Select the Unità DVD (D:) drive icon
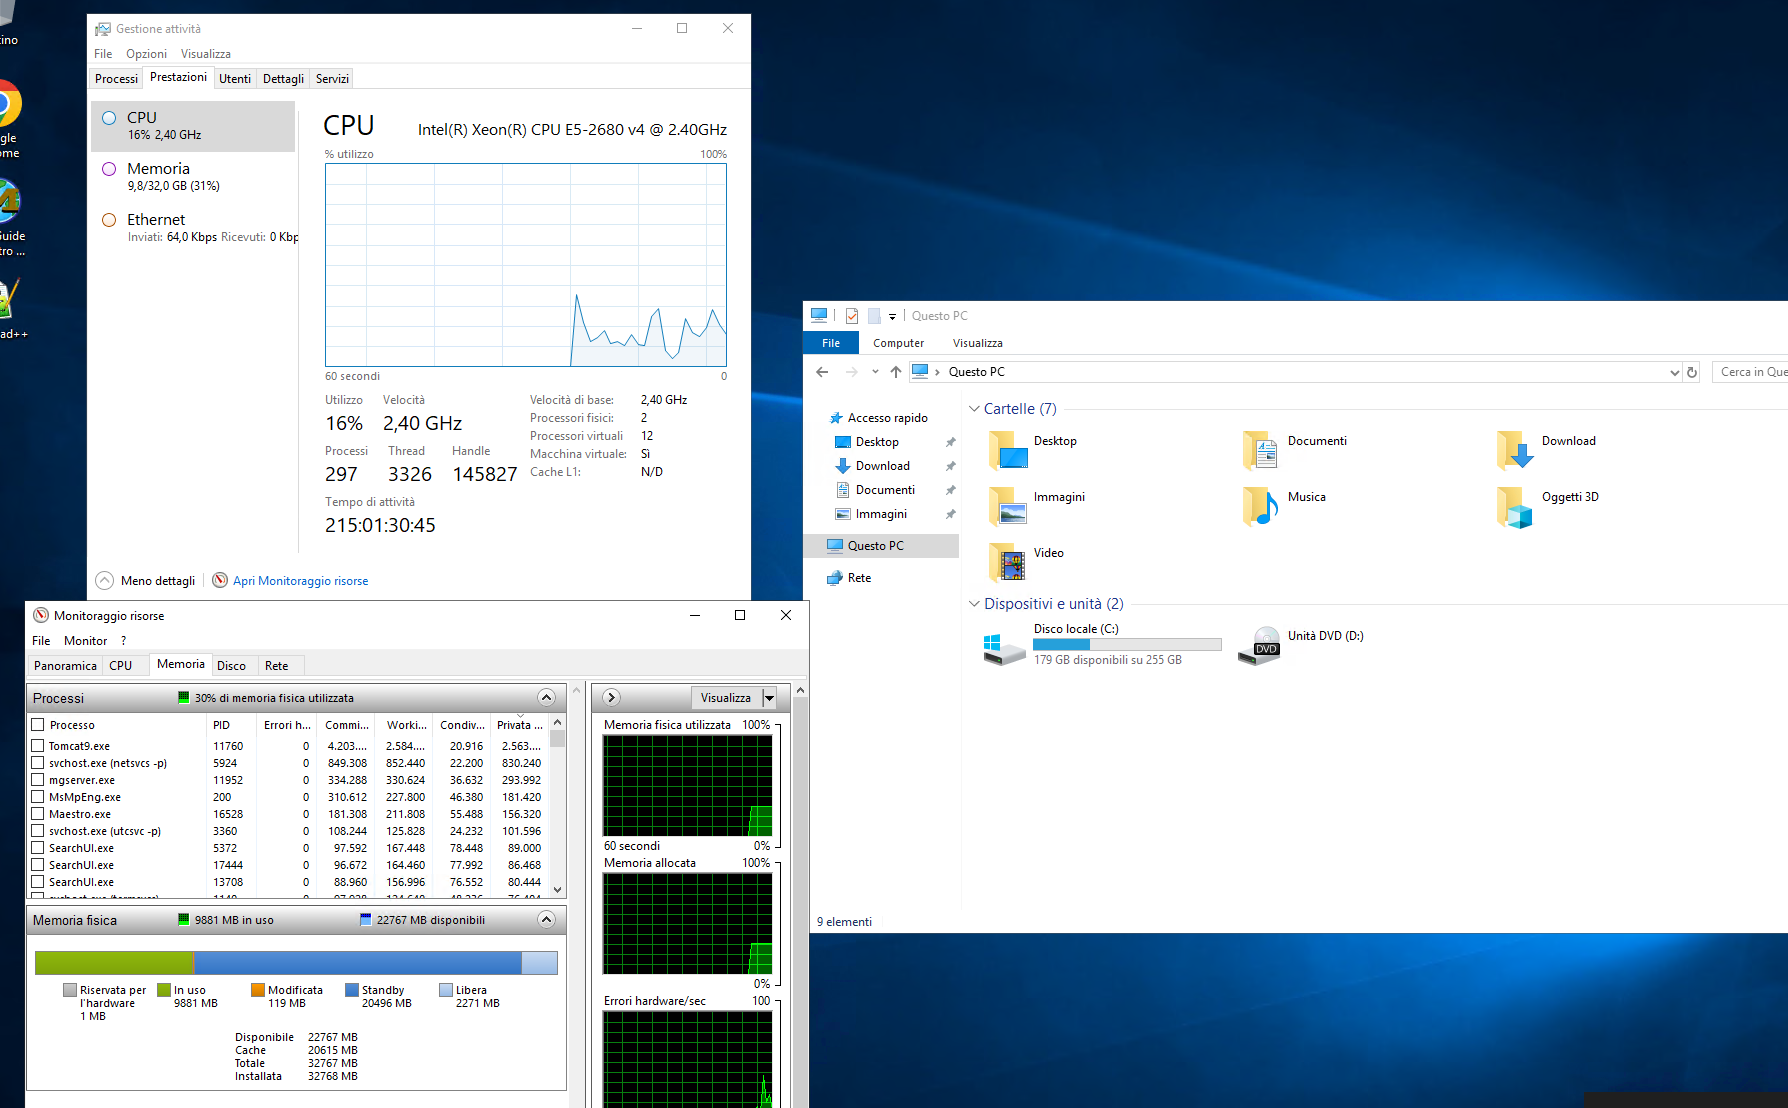Viewport: 1788px width, 1108px height. point(1259,646)
